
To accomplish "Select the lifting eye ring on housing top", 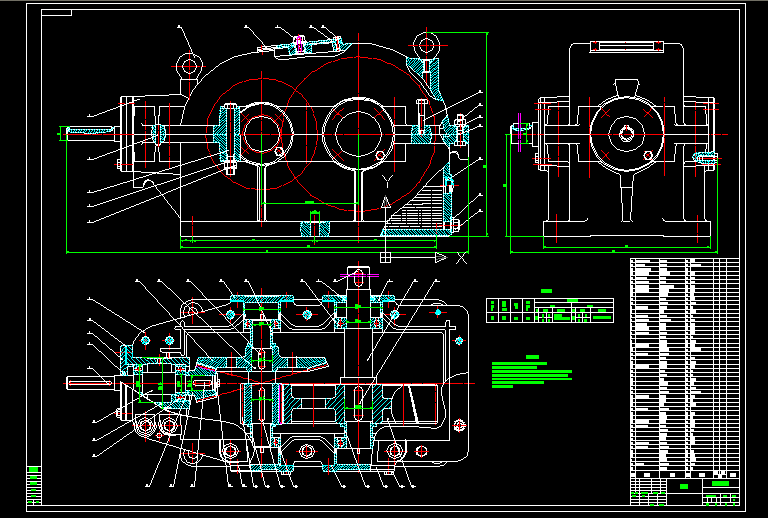I will click(x=189, y=66).
